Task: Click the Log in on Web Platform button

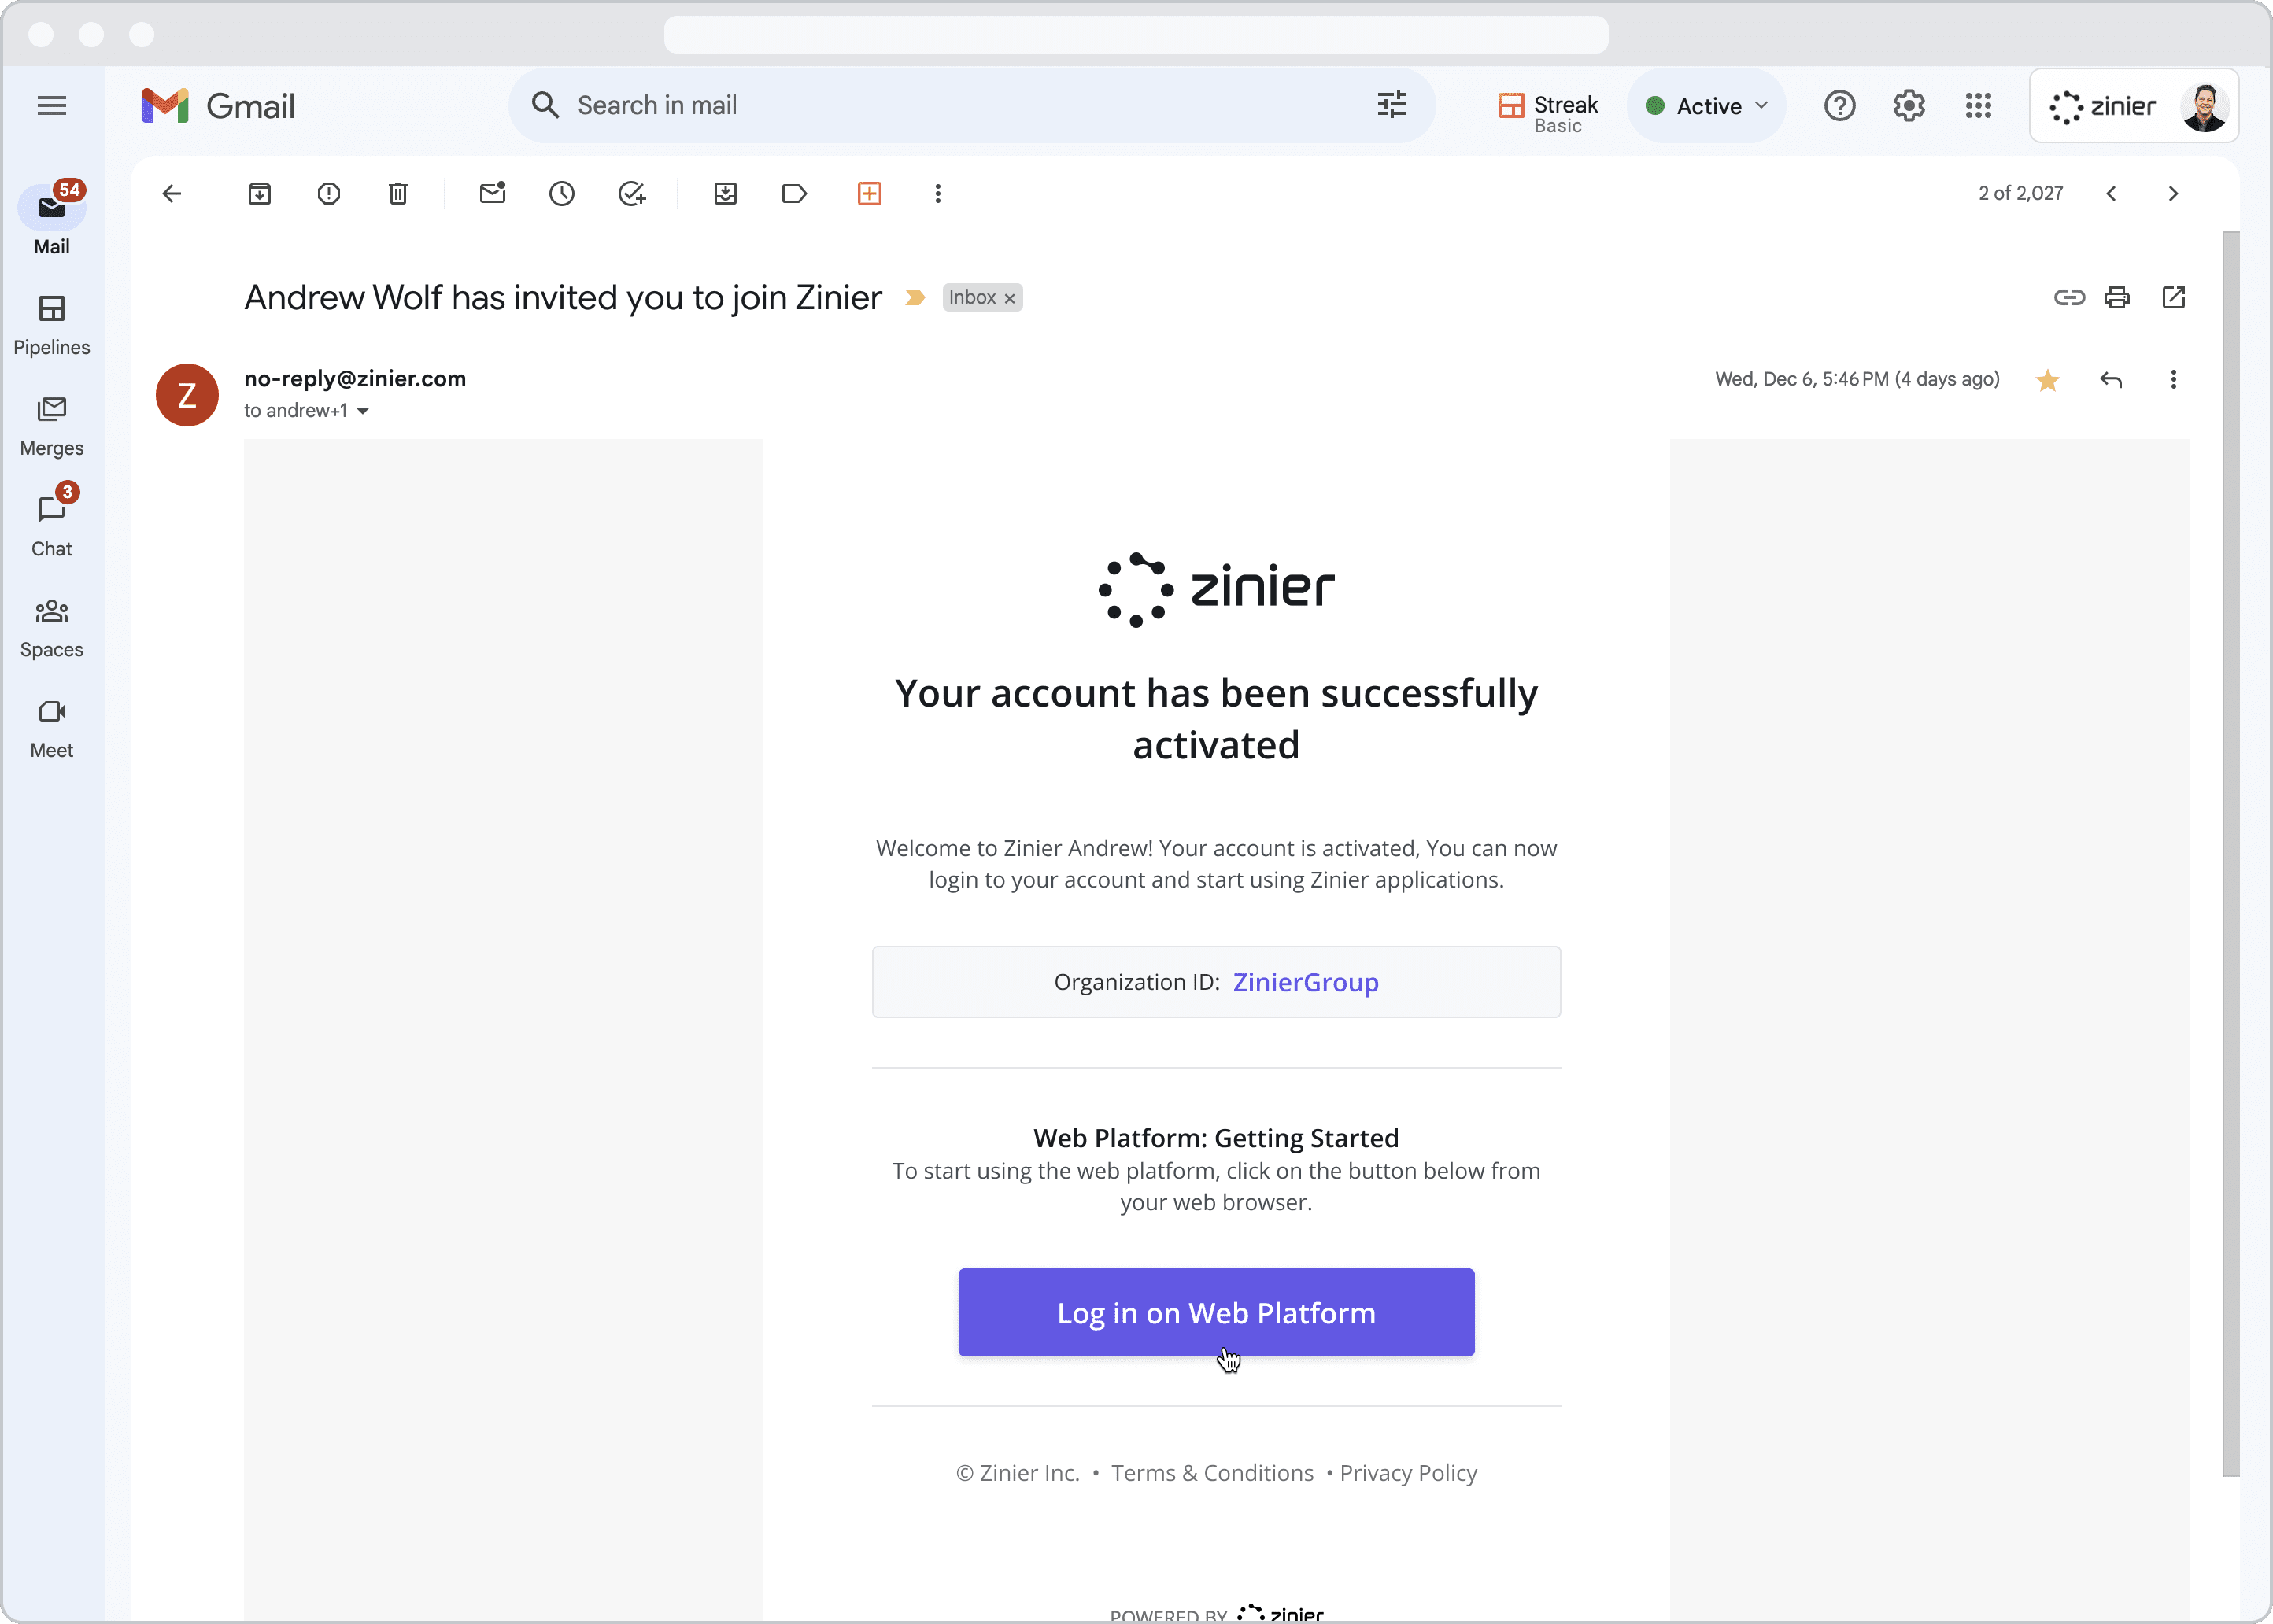Action: coord(1216,1312)
